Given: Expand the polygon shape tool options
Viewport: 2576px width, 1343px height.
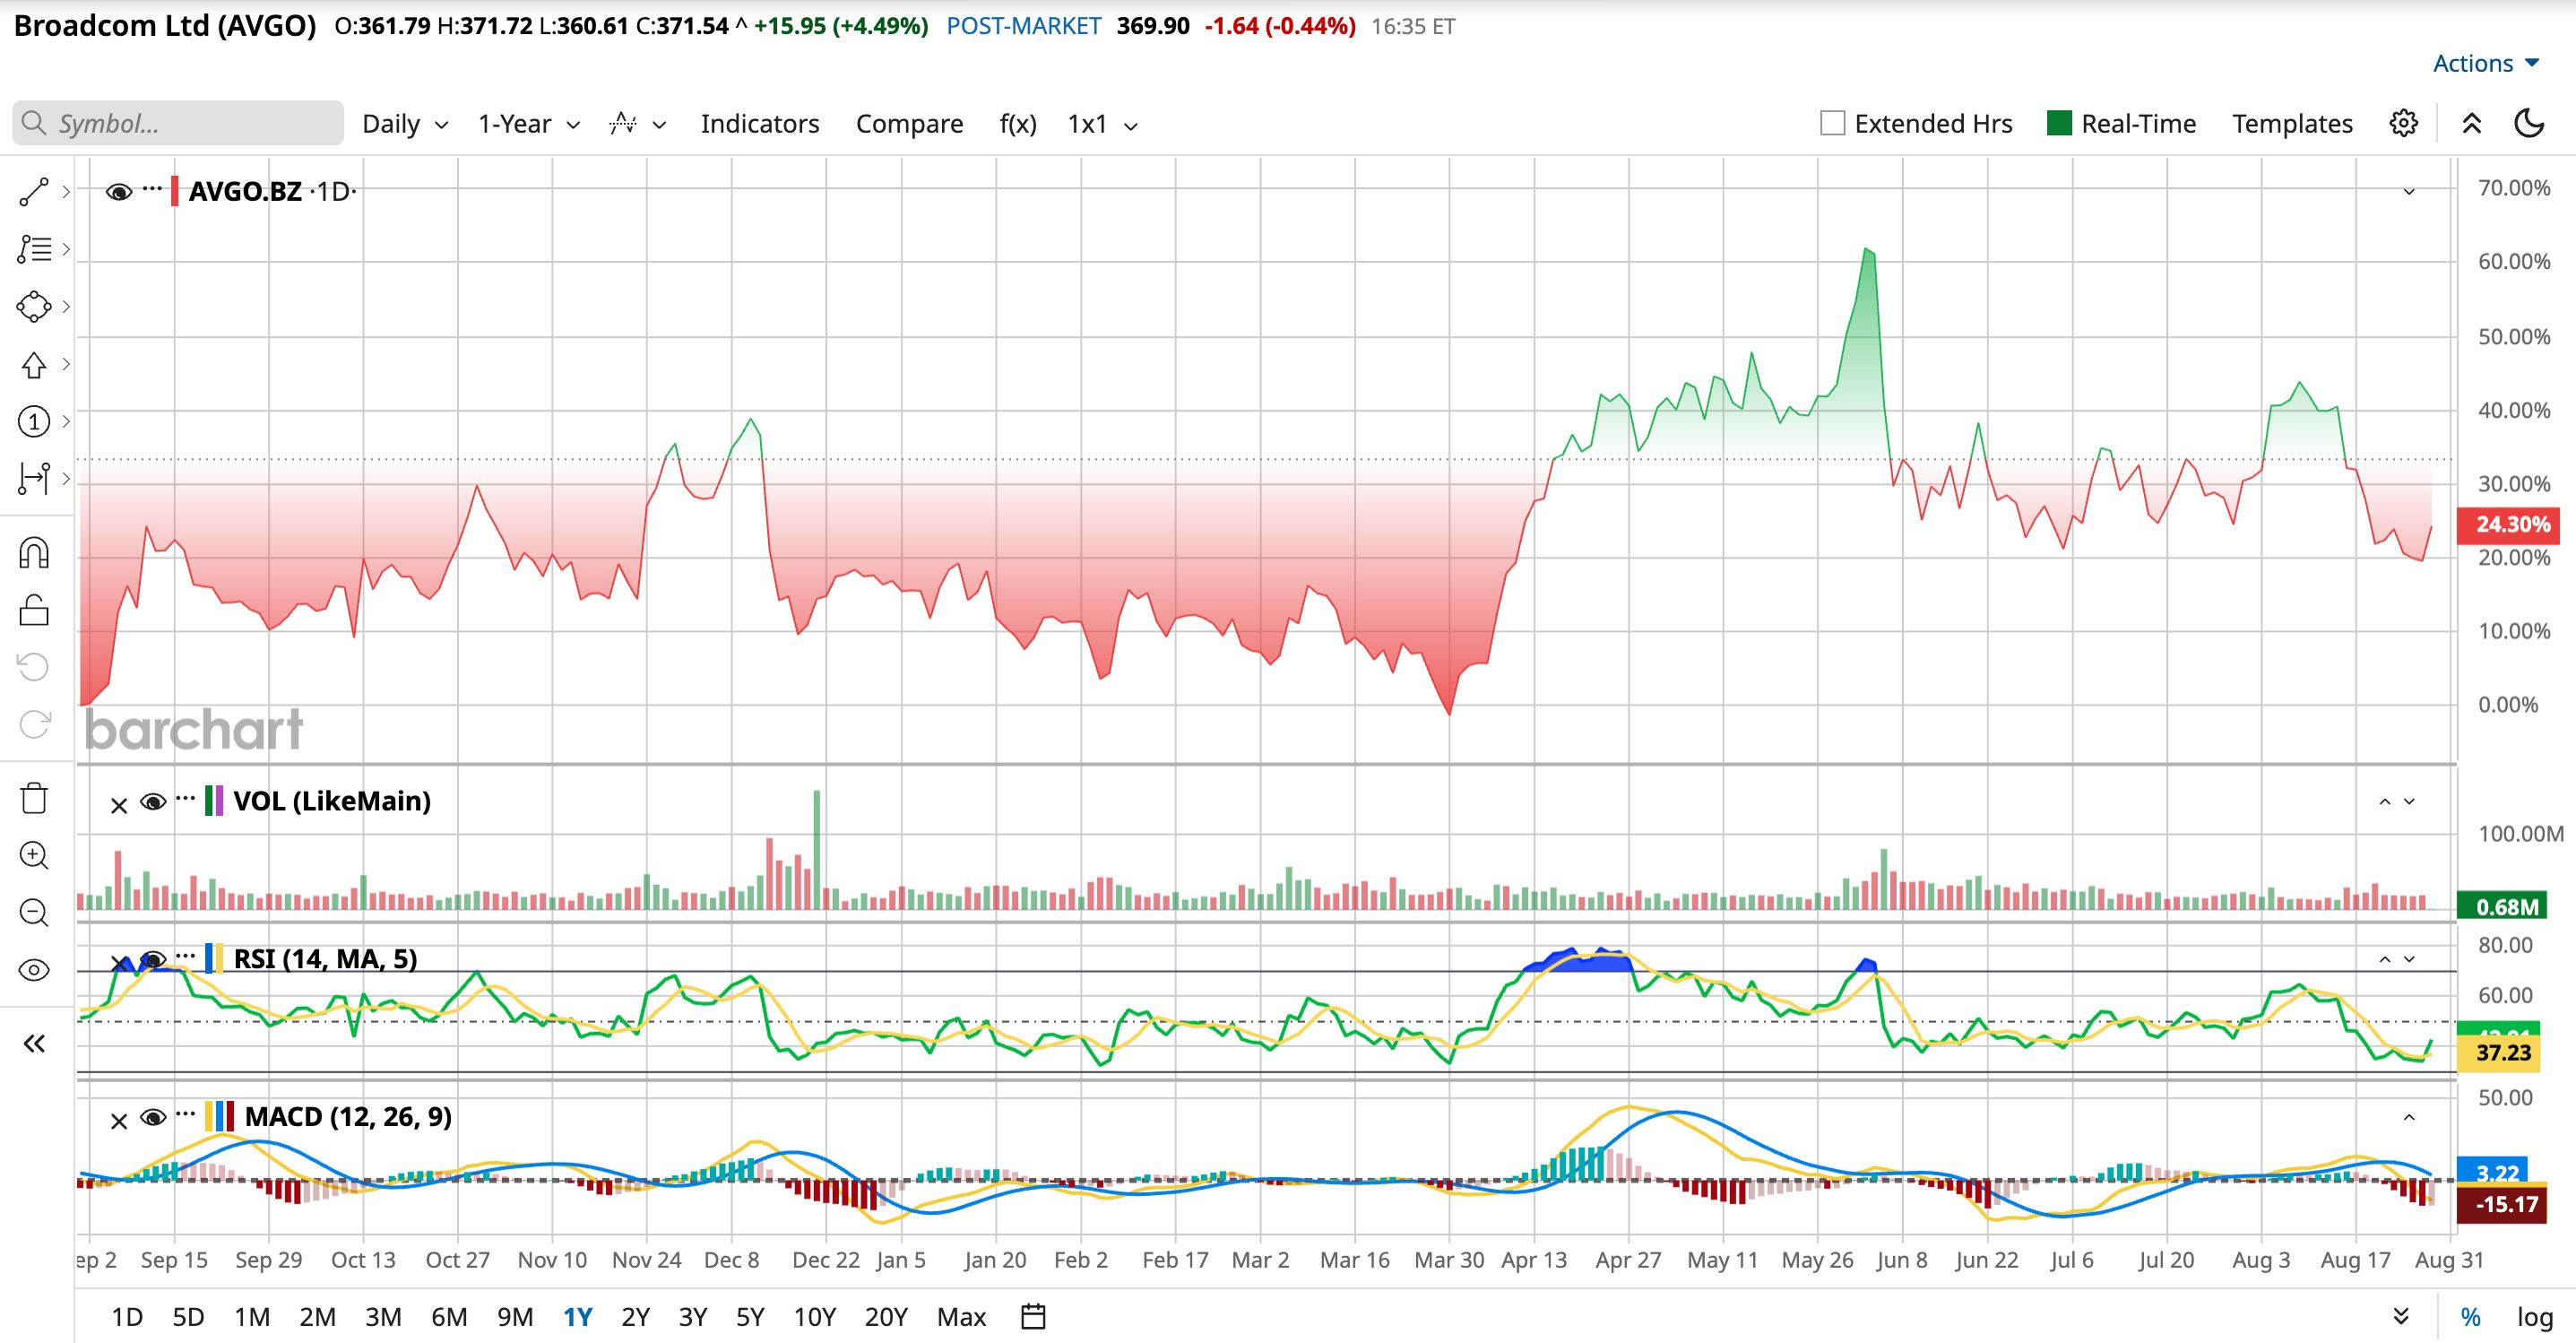Looking at the screenshot, I should (66, 306).
